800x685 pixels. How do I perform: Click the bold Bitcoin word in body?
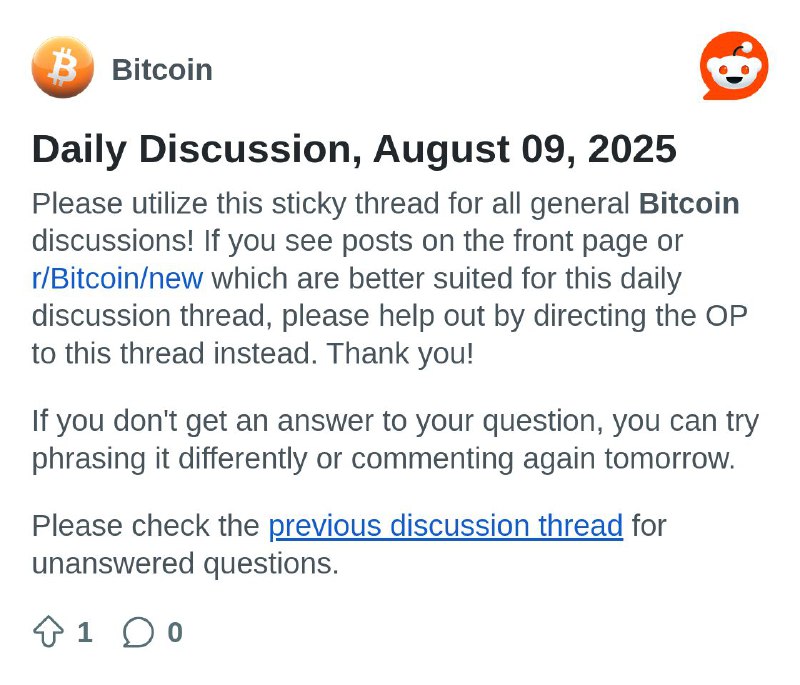(x=689, y=204)
